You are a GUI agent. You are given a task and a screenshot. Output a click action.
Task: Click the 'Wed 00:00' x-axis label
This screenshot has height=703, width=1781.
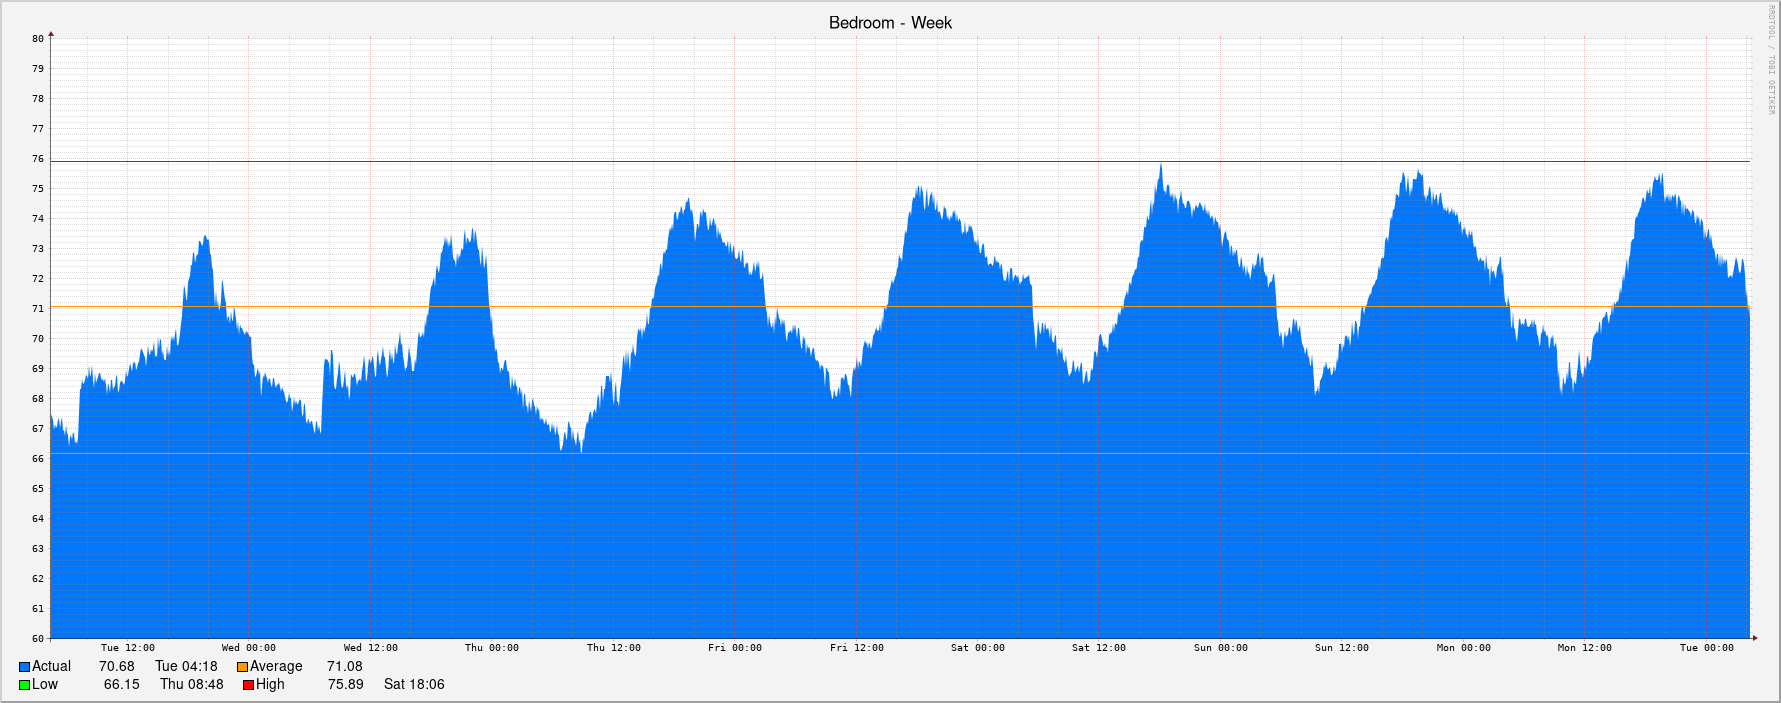249,648
